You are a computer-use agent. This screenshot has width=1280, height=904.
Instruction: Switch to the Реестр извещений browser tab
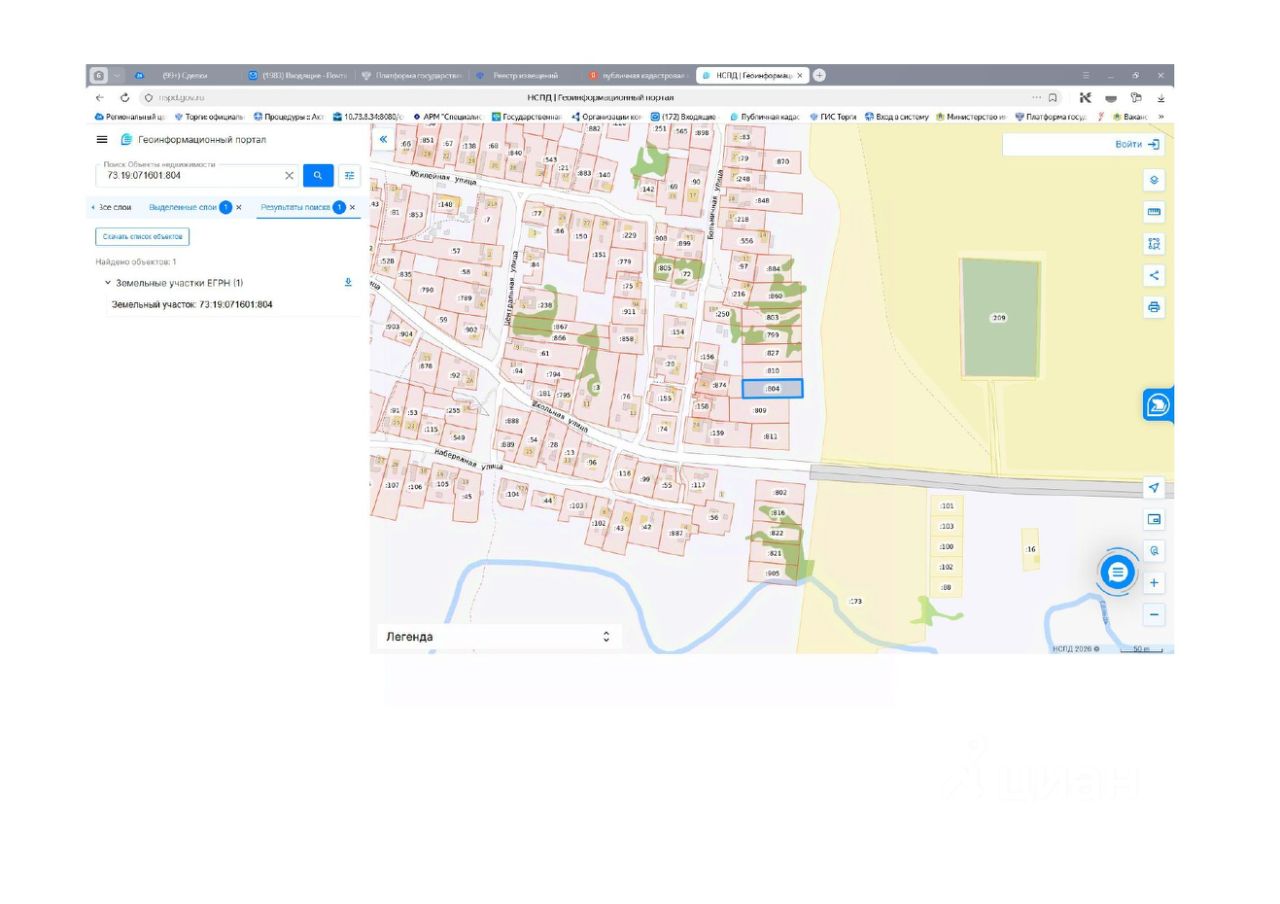tap(523, 75)
